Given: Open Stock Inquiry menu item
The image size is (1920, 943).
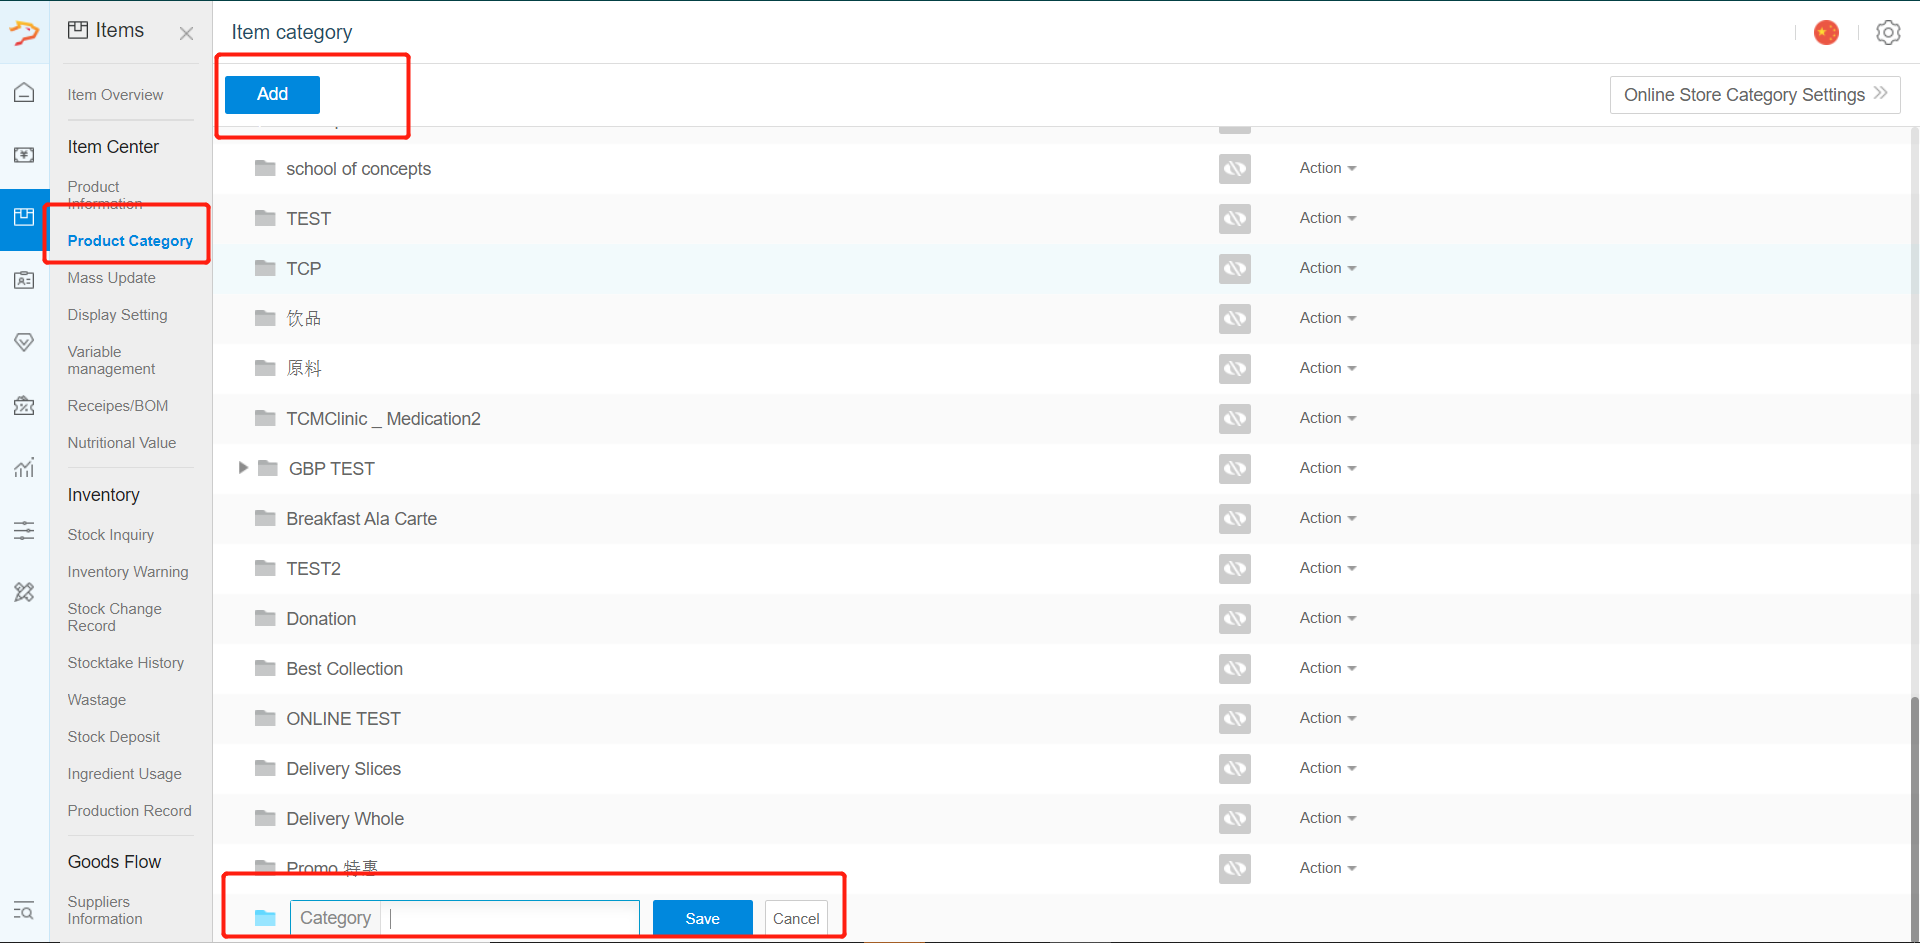Looking at the screenshot, I should 110,535.
